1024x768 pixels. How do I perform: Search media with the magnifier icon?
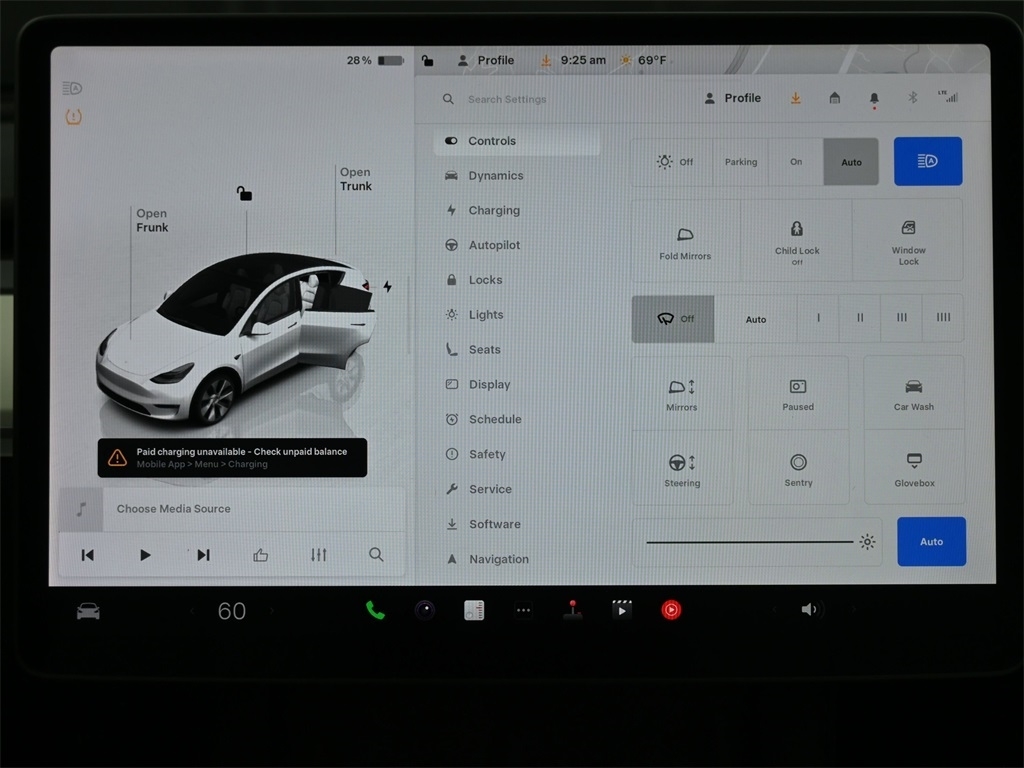click(x=376, y=554)
